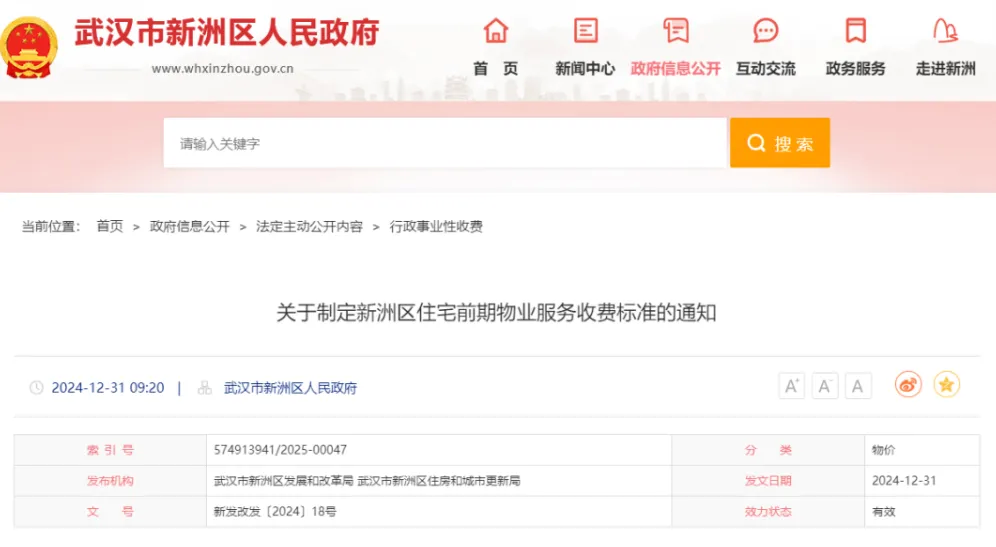Click the bookmark icon above 政务服务

(x=855, y=31)
